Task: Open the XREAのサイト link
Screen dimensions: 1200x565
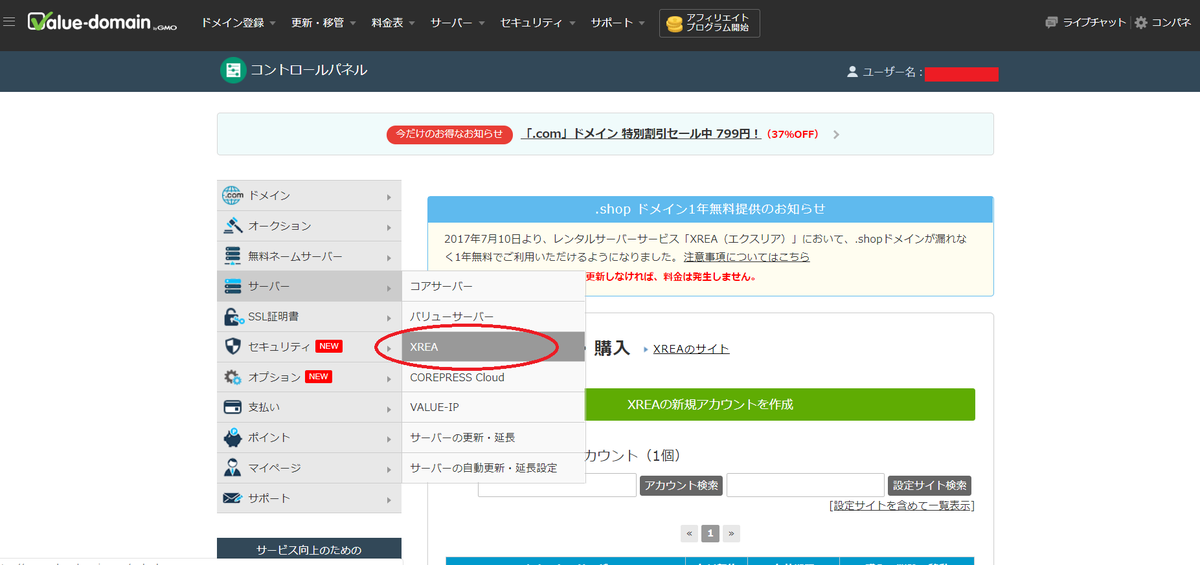Action: [691, 349]
